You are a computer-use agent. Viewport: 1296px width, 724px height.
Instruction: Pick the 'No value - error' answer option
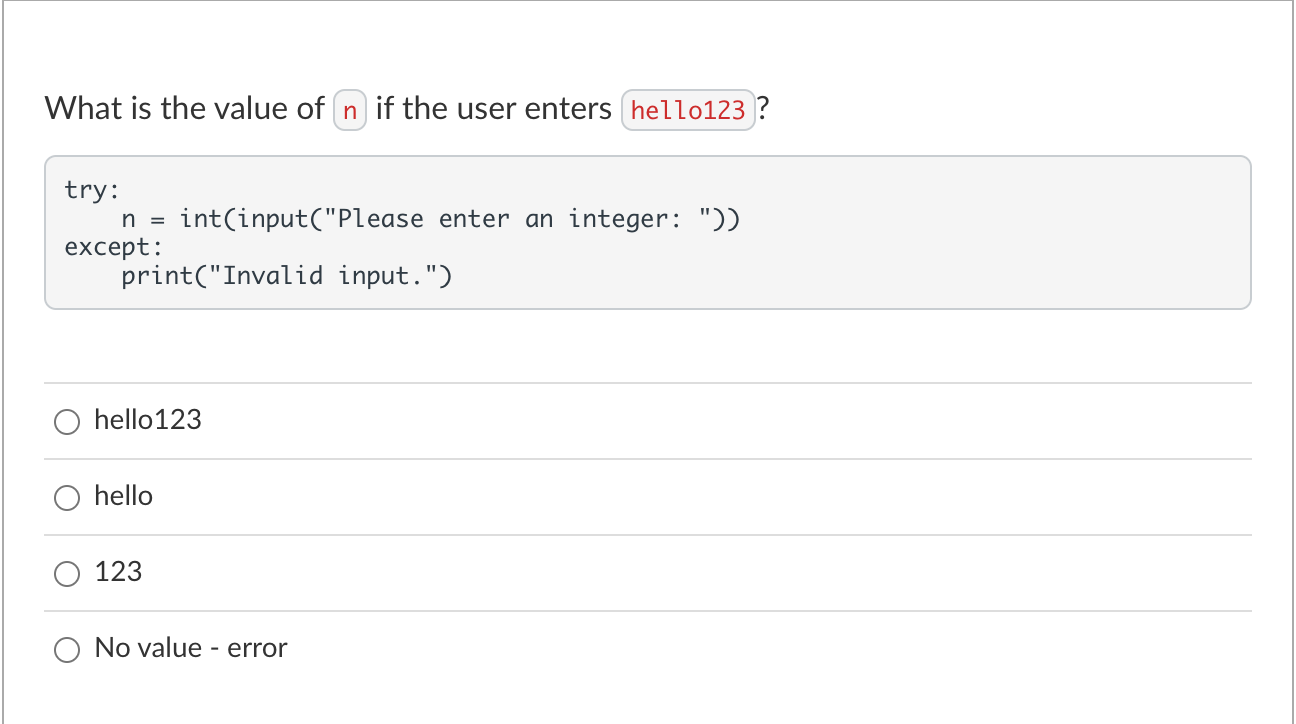pyautogui.click(x=189, y=648)
